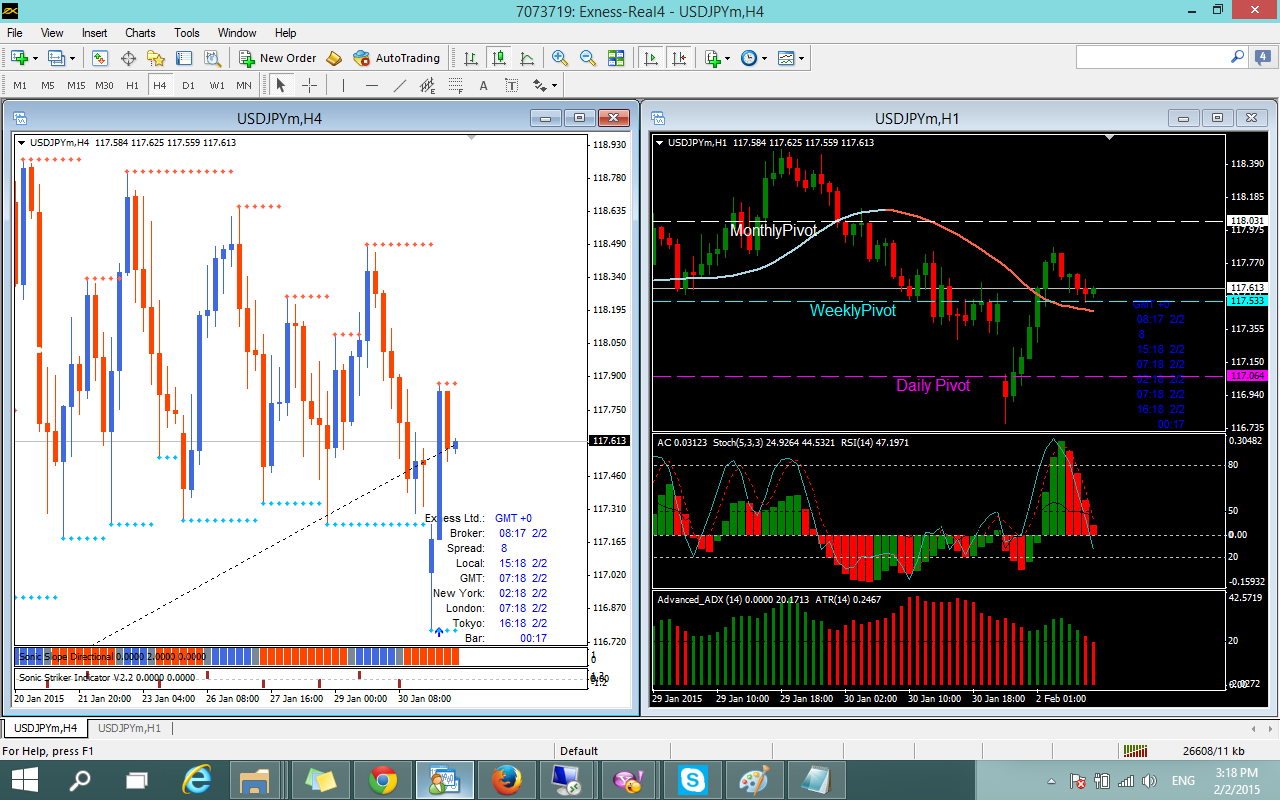Viewport: 1280px width, 800px height.
Task: Click the Default profile status bar entry
Action: tap(579, 751)
